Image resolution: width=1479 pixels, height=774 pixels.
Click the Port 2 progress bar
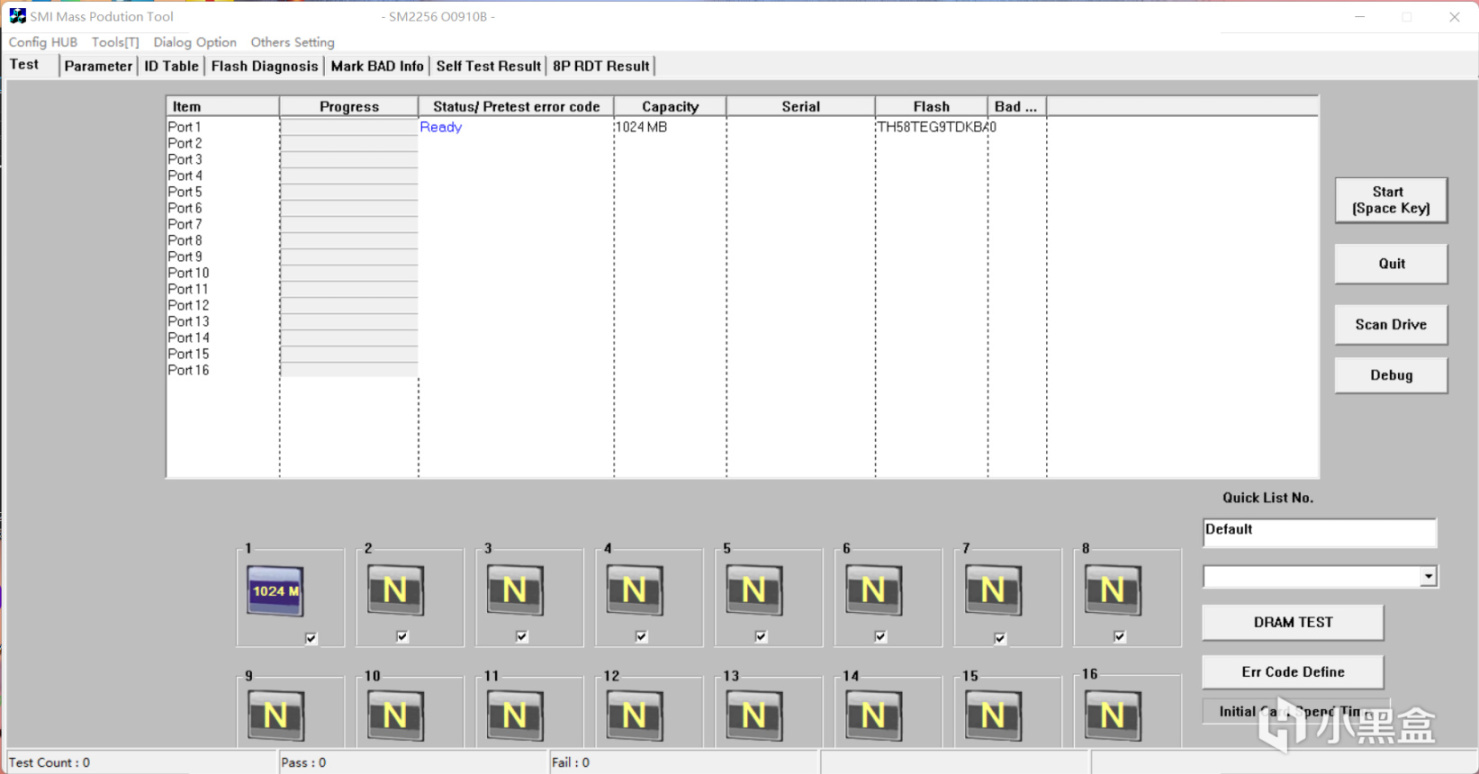pyautogui.click(x=349, y=143)
